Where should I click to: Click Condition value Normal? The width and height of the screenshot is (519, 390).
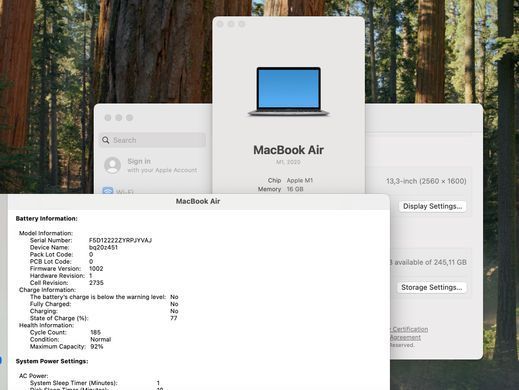coord(101,339)
